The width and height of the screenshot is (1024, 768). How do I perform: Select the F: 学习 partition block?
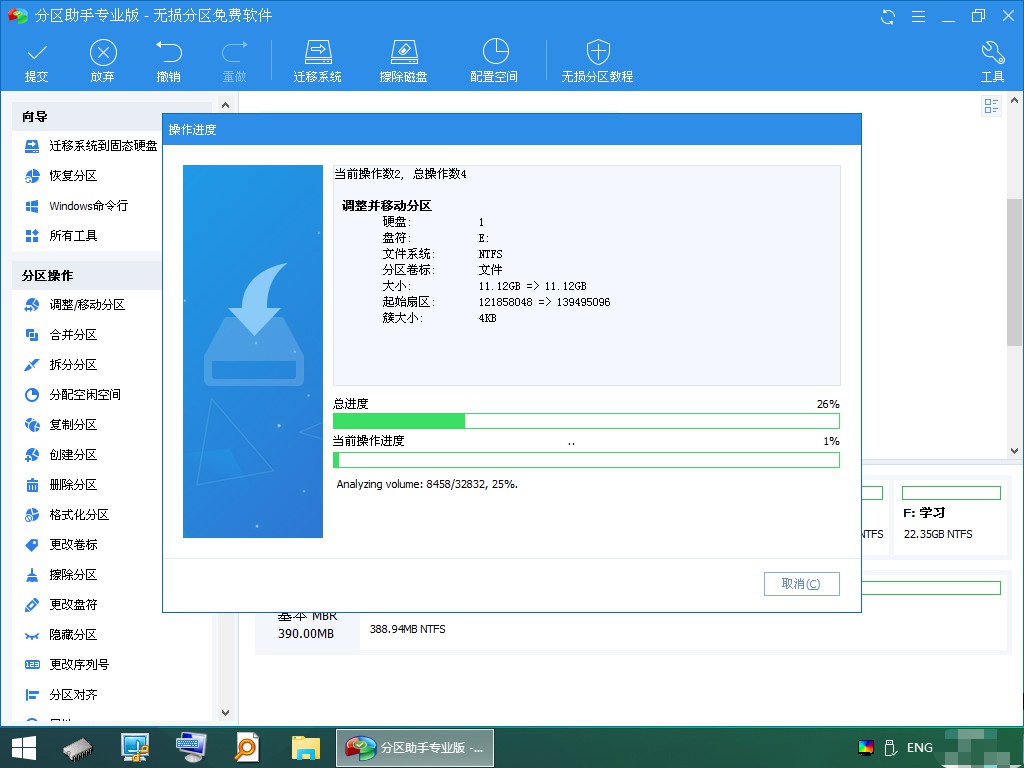[951, 519]
